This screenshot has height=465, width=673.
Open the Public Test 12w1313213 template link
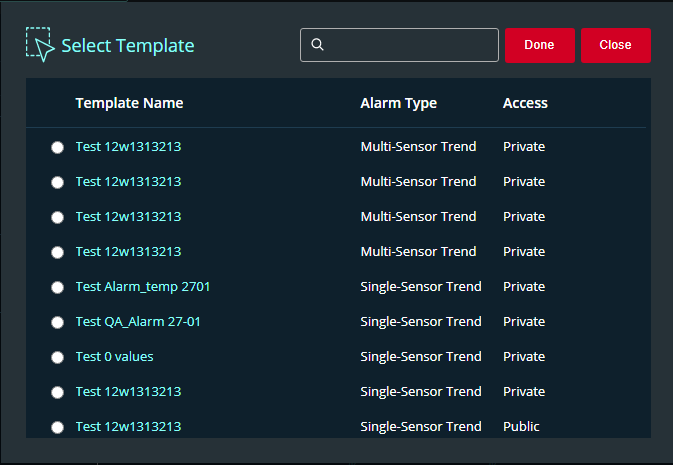pos(128,427)
